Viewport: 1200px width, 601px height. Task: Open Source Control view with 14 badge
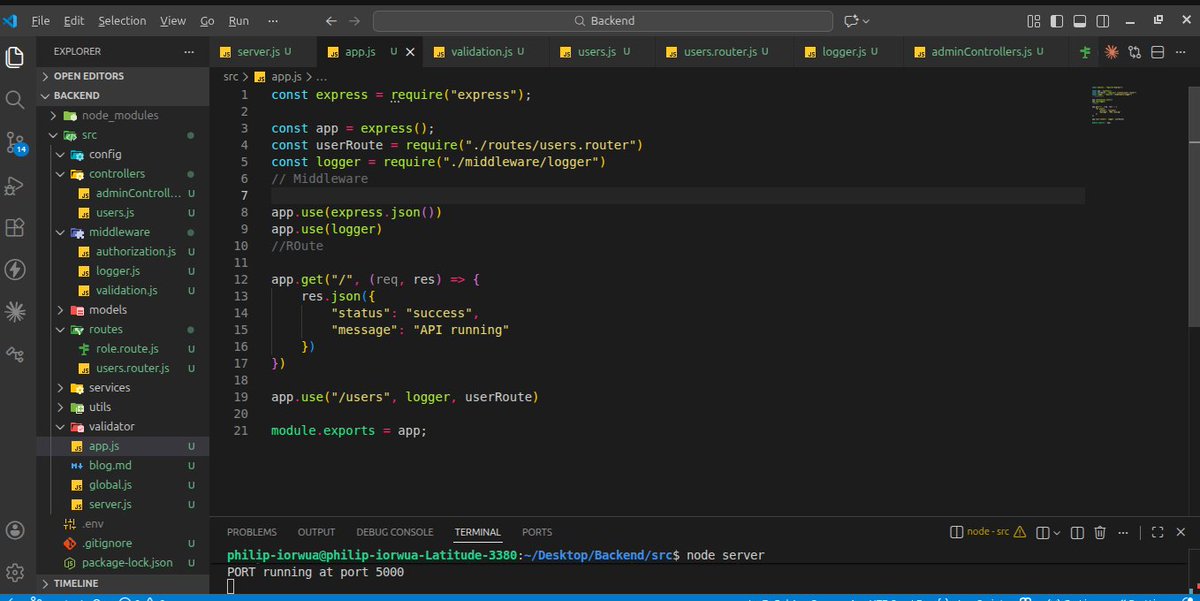click(x=15, y=143)
